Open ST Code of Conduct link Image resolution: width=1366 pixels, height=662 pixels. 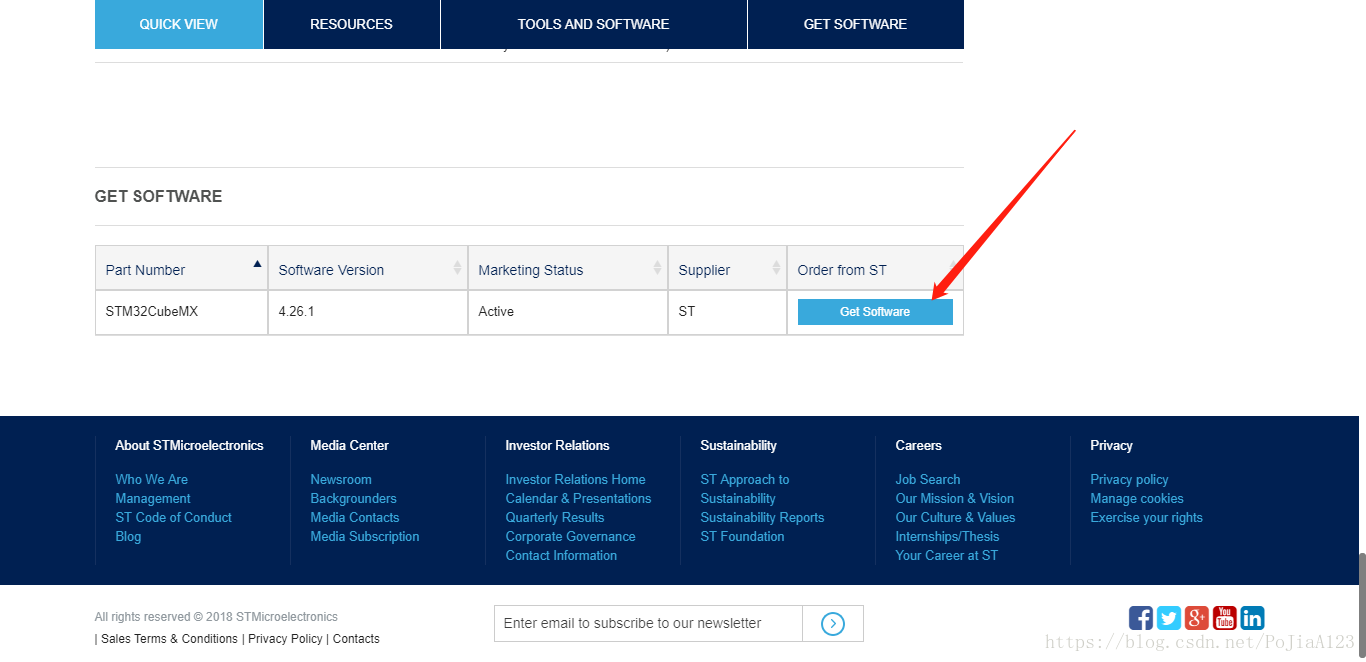tap(174, 518)
